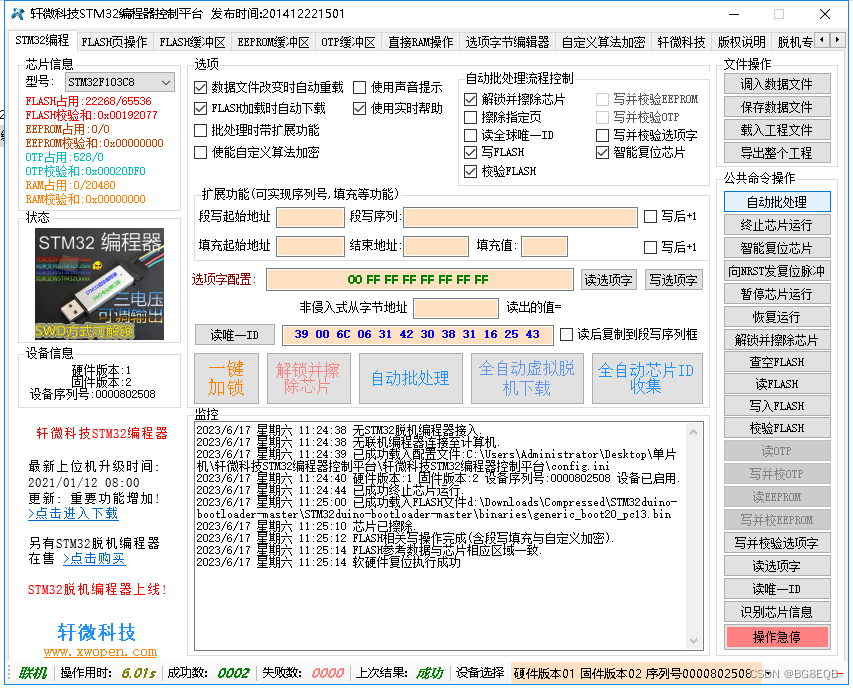Click 写选项字 button beside option bytes
853x689 pixels.
pyautogui.click(x=673, y=280)
